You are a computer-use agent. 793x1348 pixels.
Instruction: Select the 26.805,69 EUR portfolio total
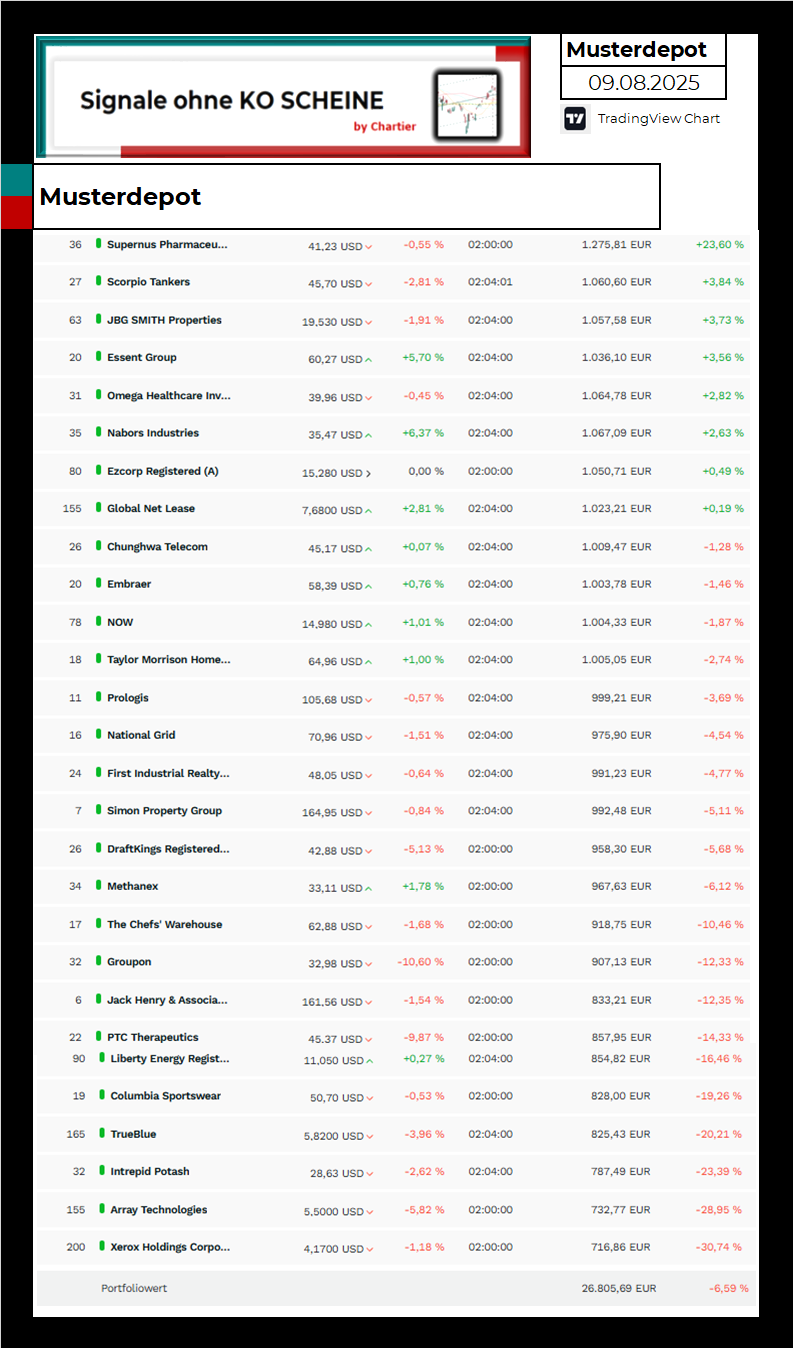click(619, 1288)
